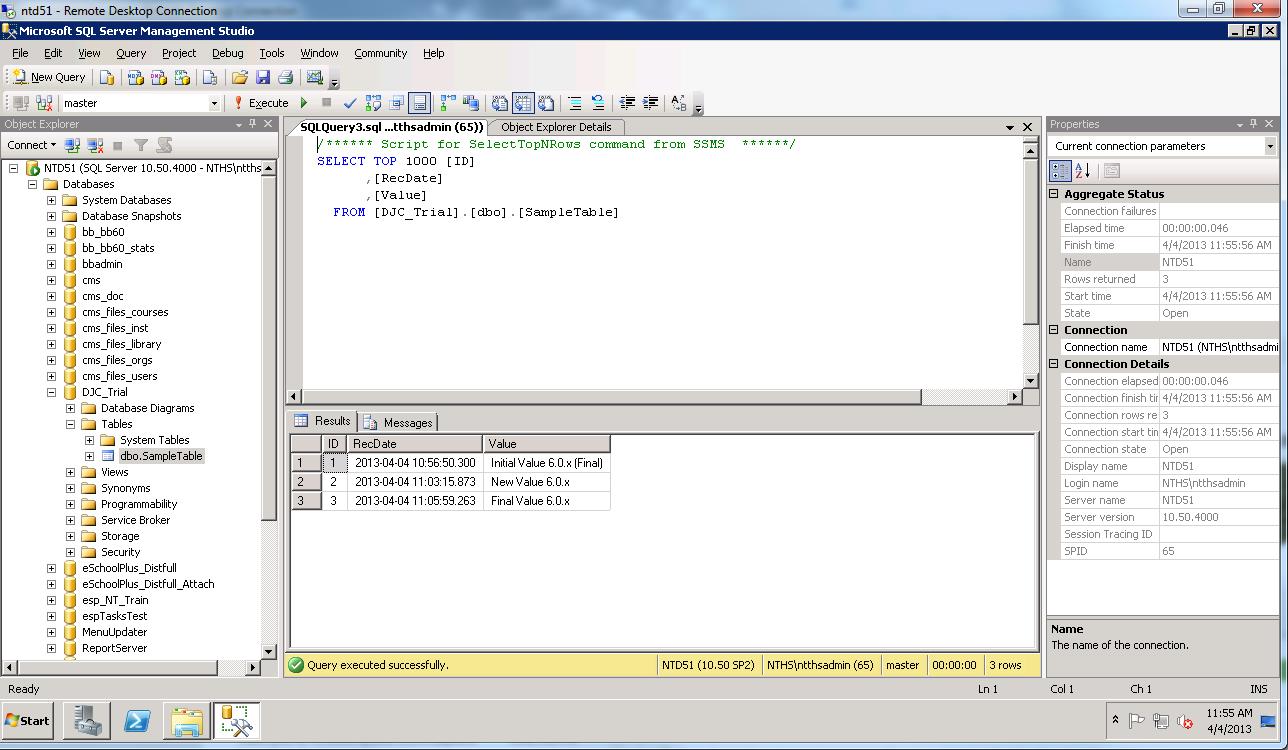Click the Database Engine Query icon
Image resolution: width=1288 pixels, height=750 pixels.
(107, 77)
